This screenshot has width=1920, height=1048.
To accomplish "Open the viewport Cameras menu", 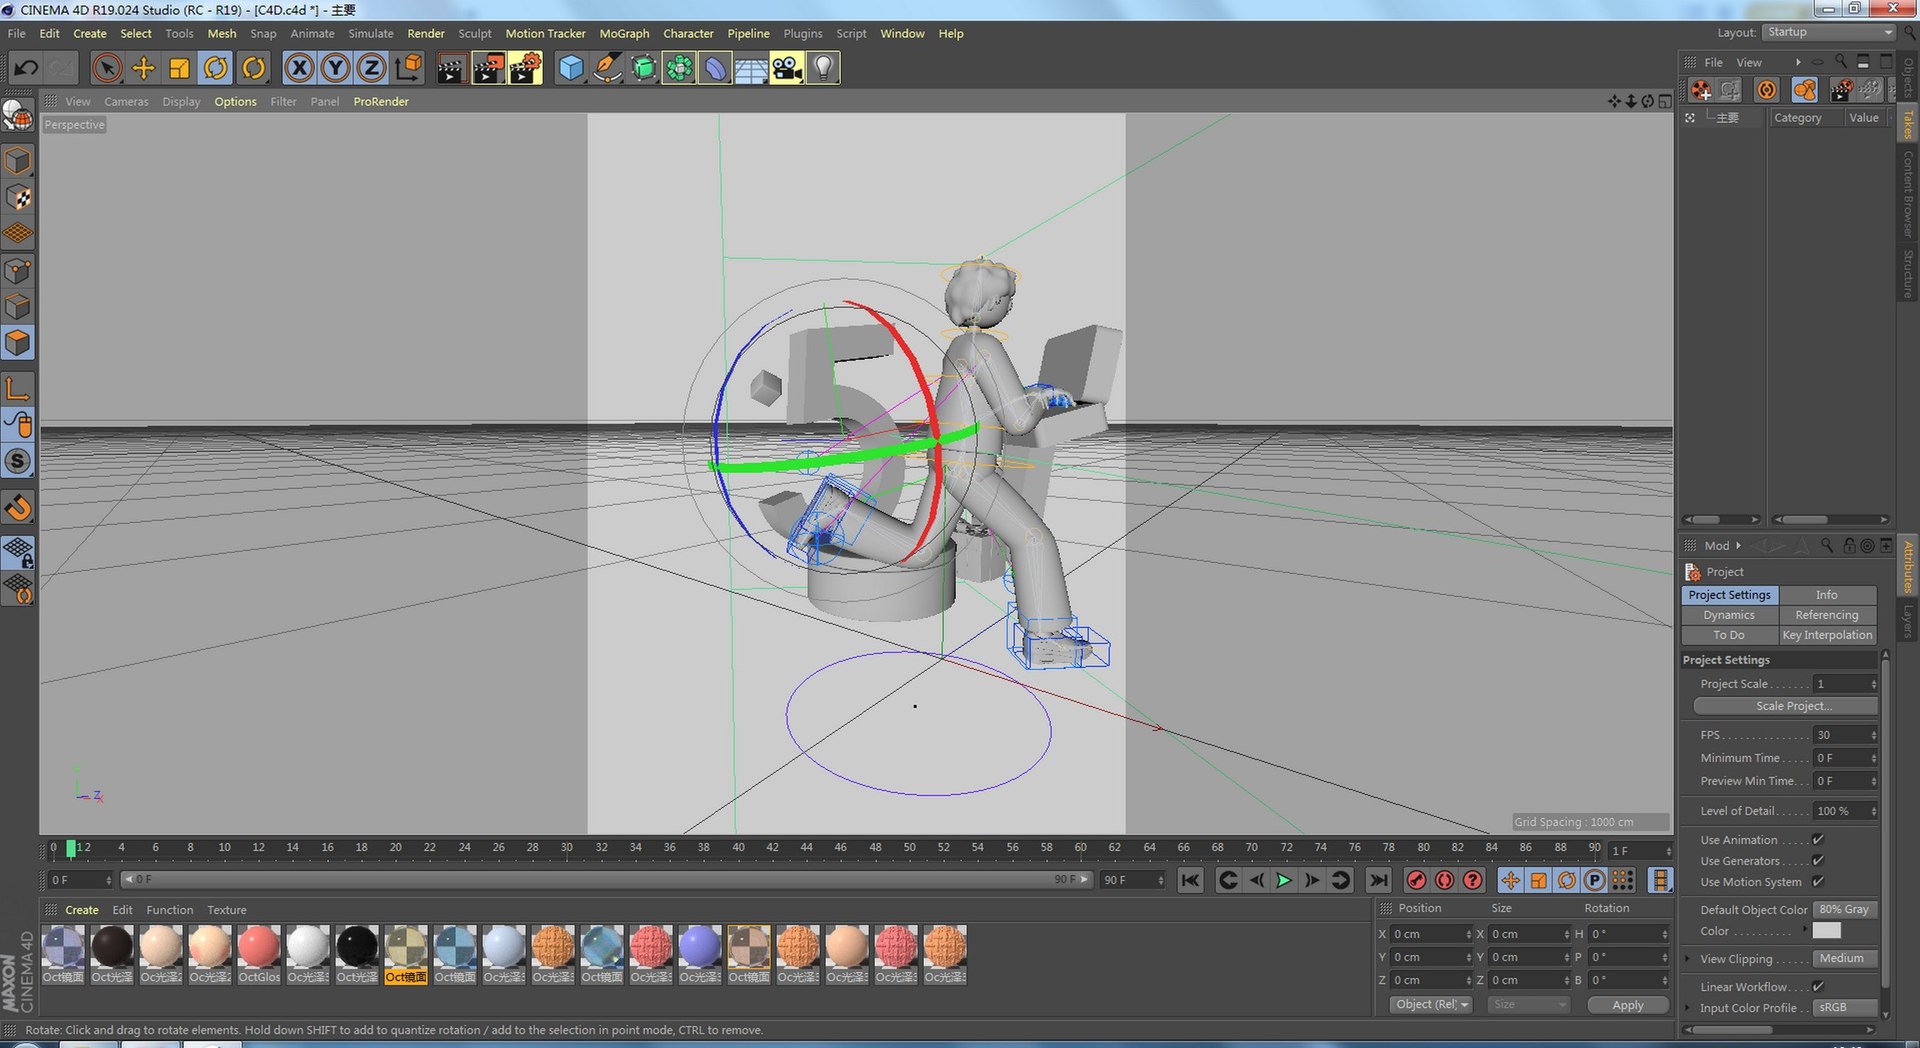I will pyautogui.click(x=126, y=101).
